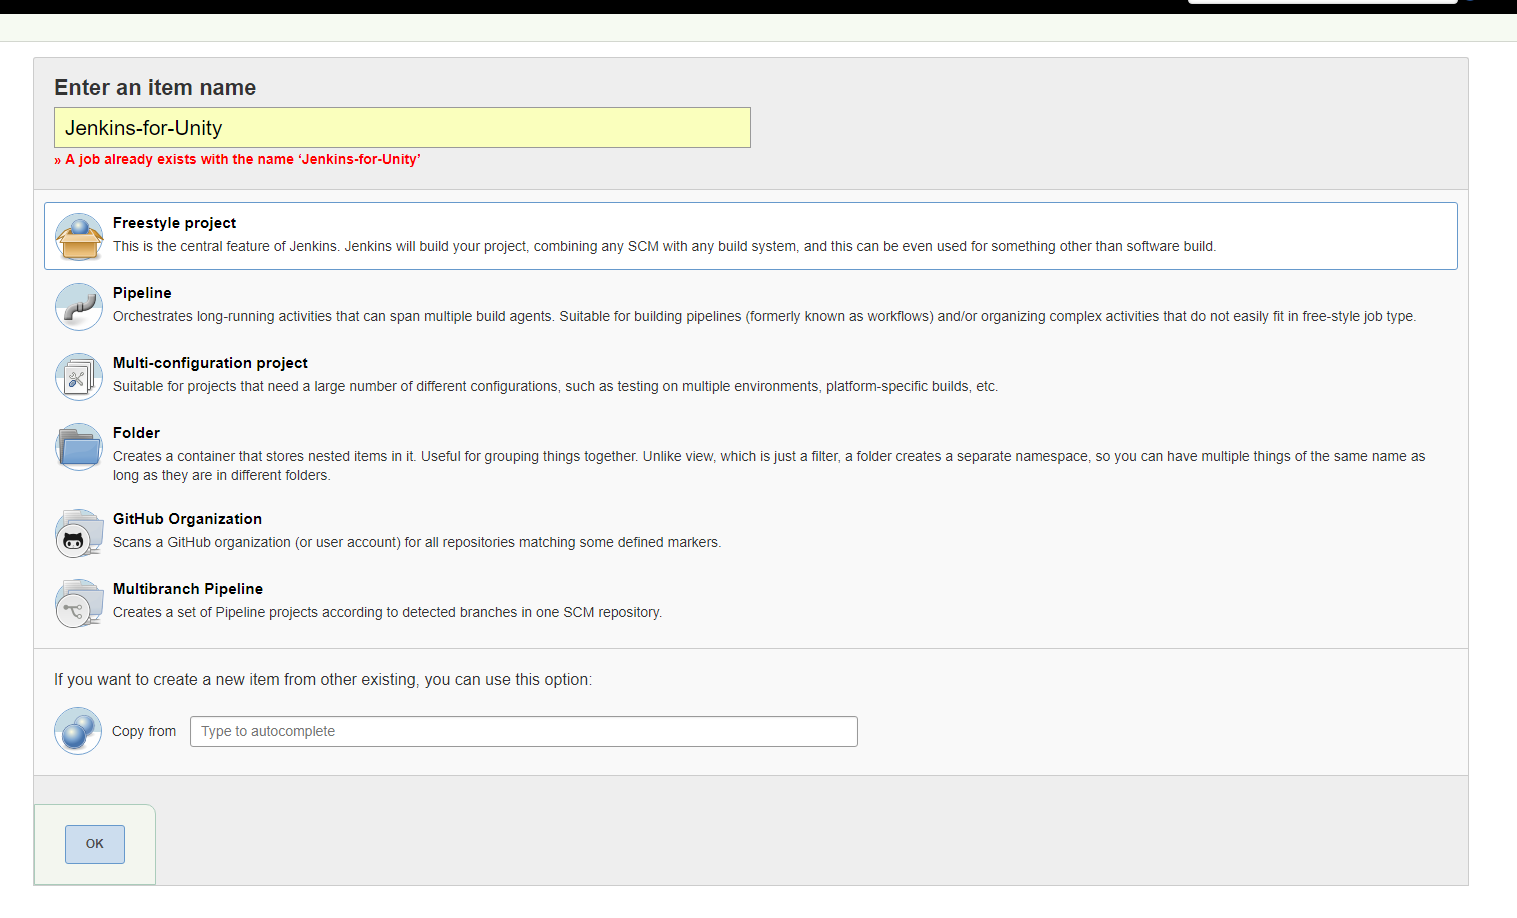Viewport: 1517px width, 918px height.
Task: Click the Multibranch Pipeline description text
Action: click(387, 612)
